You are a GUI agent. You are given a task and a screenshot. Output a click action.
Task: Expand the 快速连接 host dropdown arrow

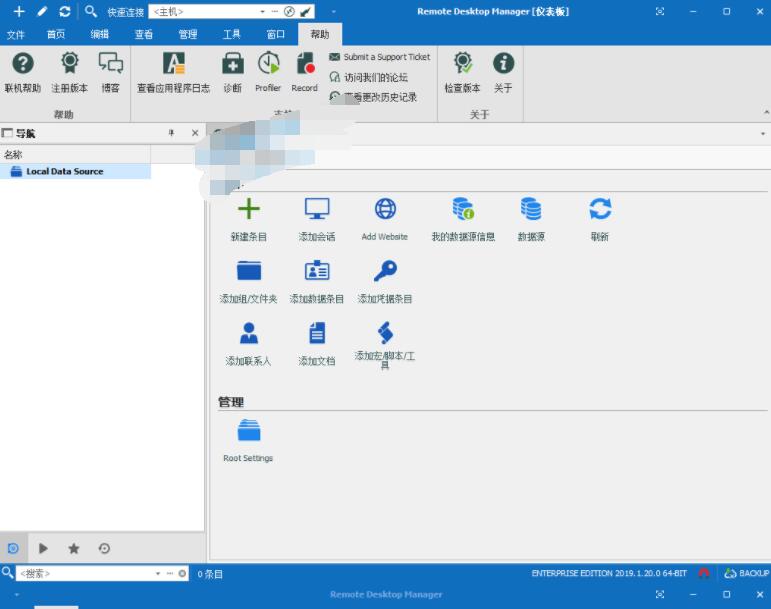click(263, 11)
